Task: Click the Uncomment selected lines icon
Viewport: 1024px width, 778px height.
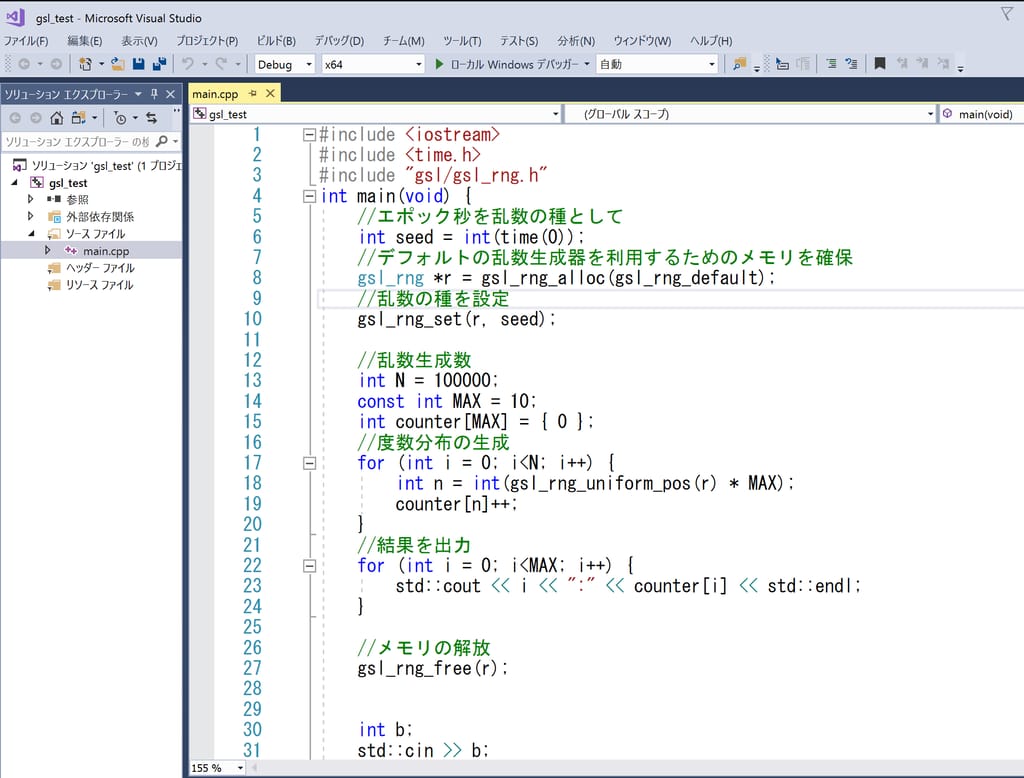Action: pyautogui.click(x=851, y=63)
